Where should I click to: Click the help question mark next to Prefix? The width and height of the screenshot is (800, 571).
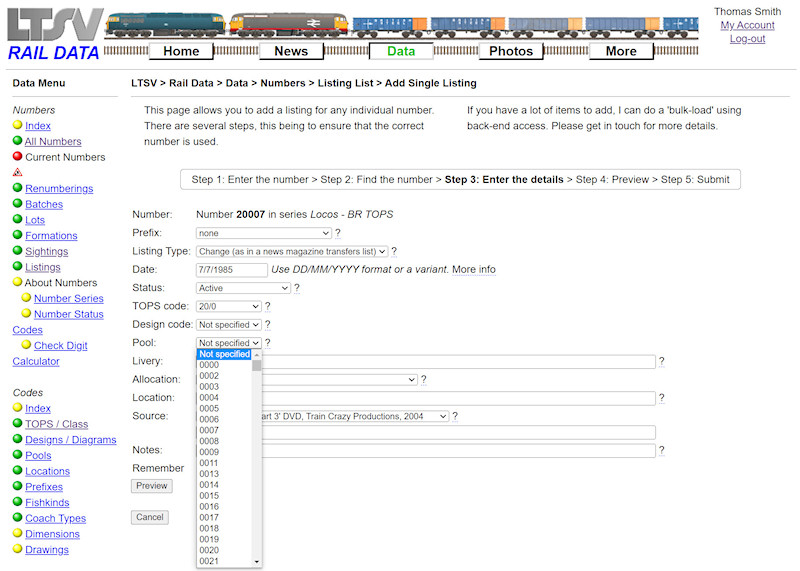[338, 233]
